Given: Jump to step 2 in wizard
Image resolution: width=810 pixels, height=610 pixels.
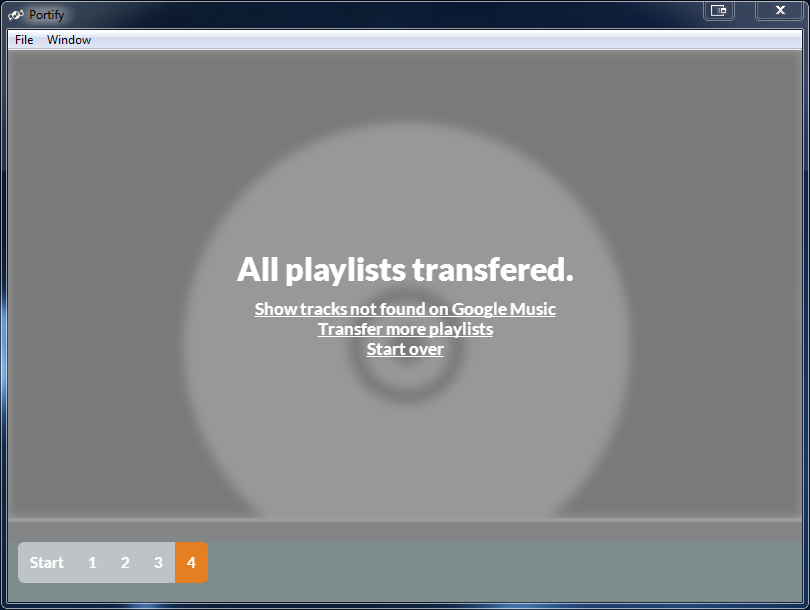Looking at the screenshot, I should [126, 562].
